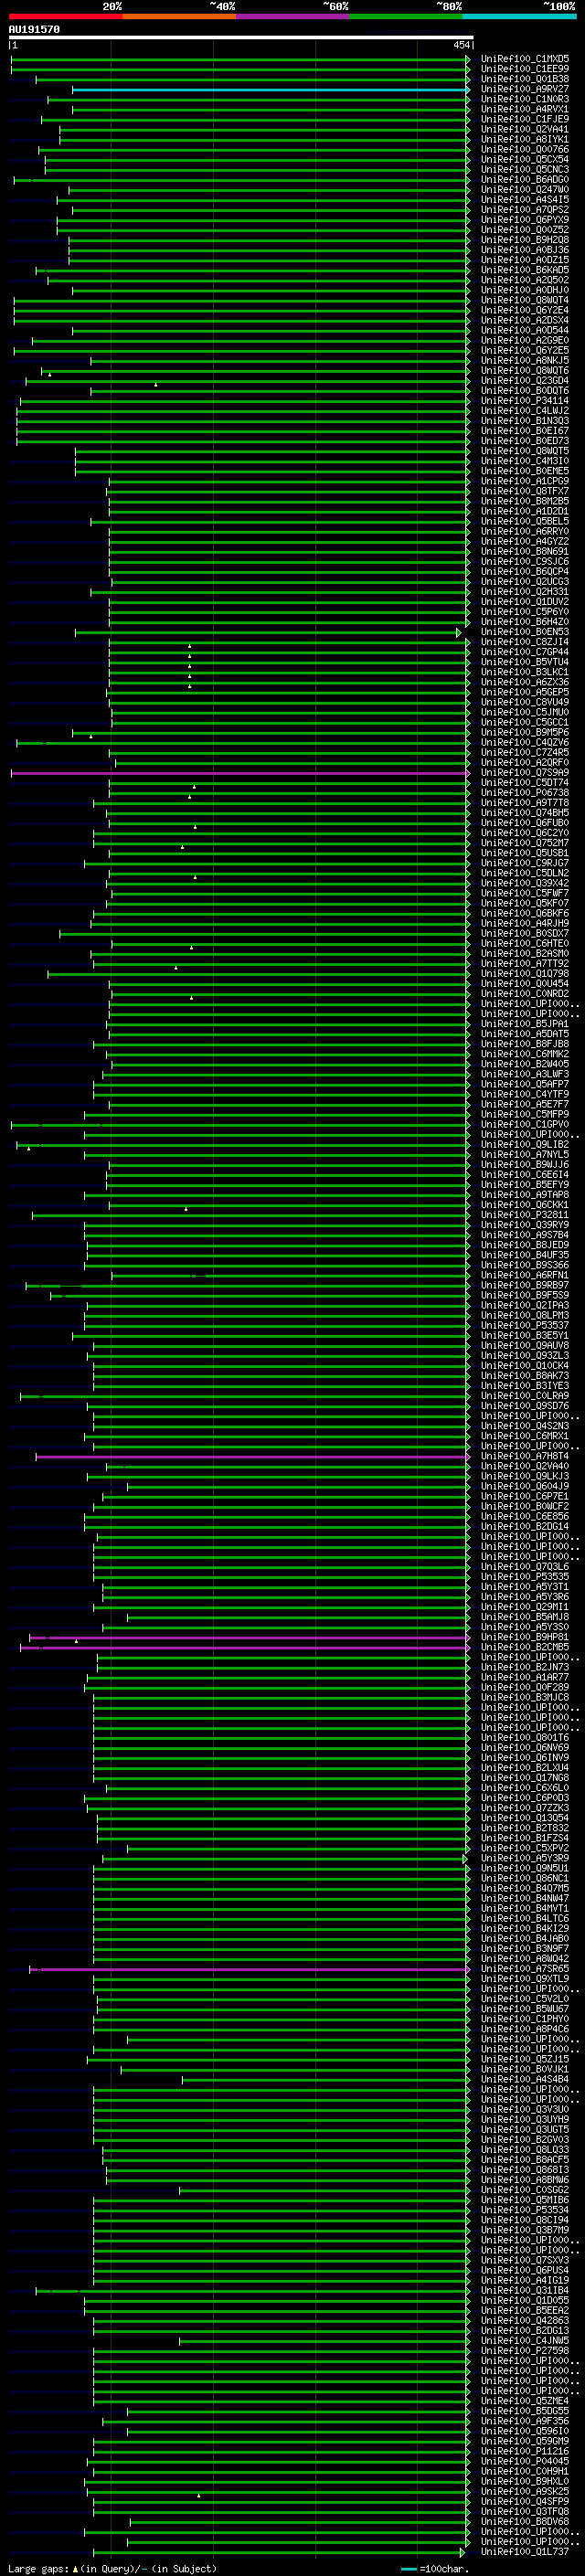This screenshot has height=2576, width=585.
Task: Click the UniRef100_C8ZJI4 label
Action: [524, 642]
